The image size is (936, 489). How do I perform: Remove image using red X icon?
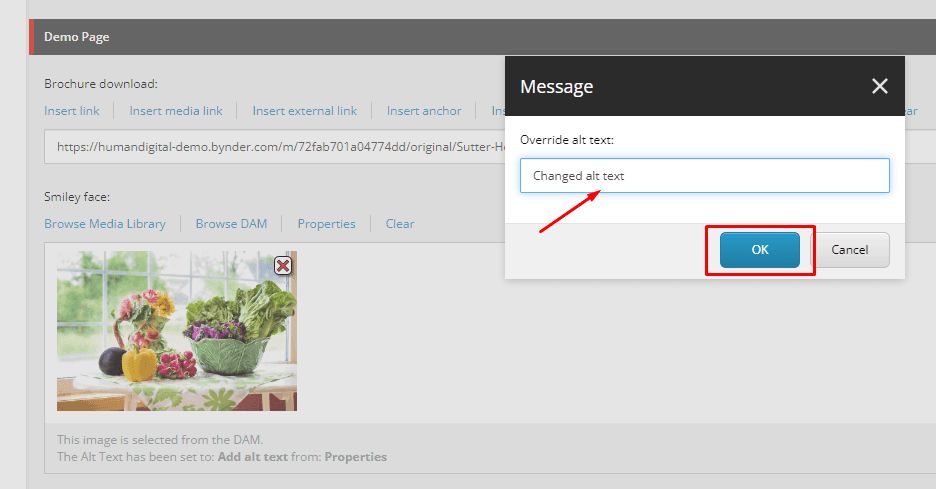(283, 266)
